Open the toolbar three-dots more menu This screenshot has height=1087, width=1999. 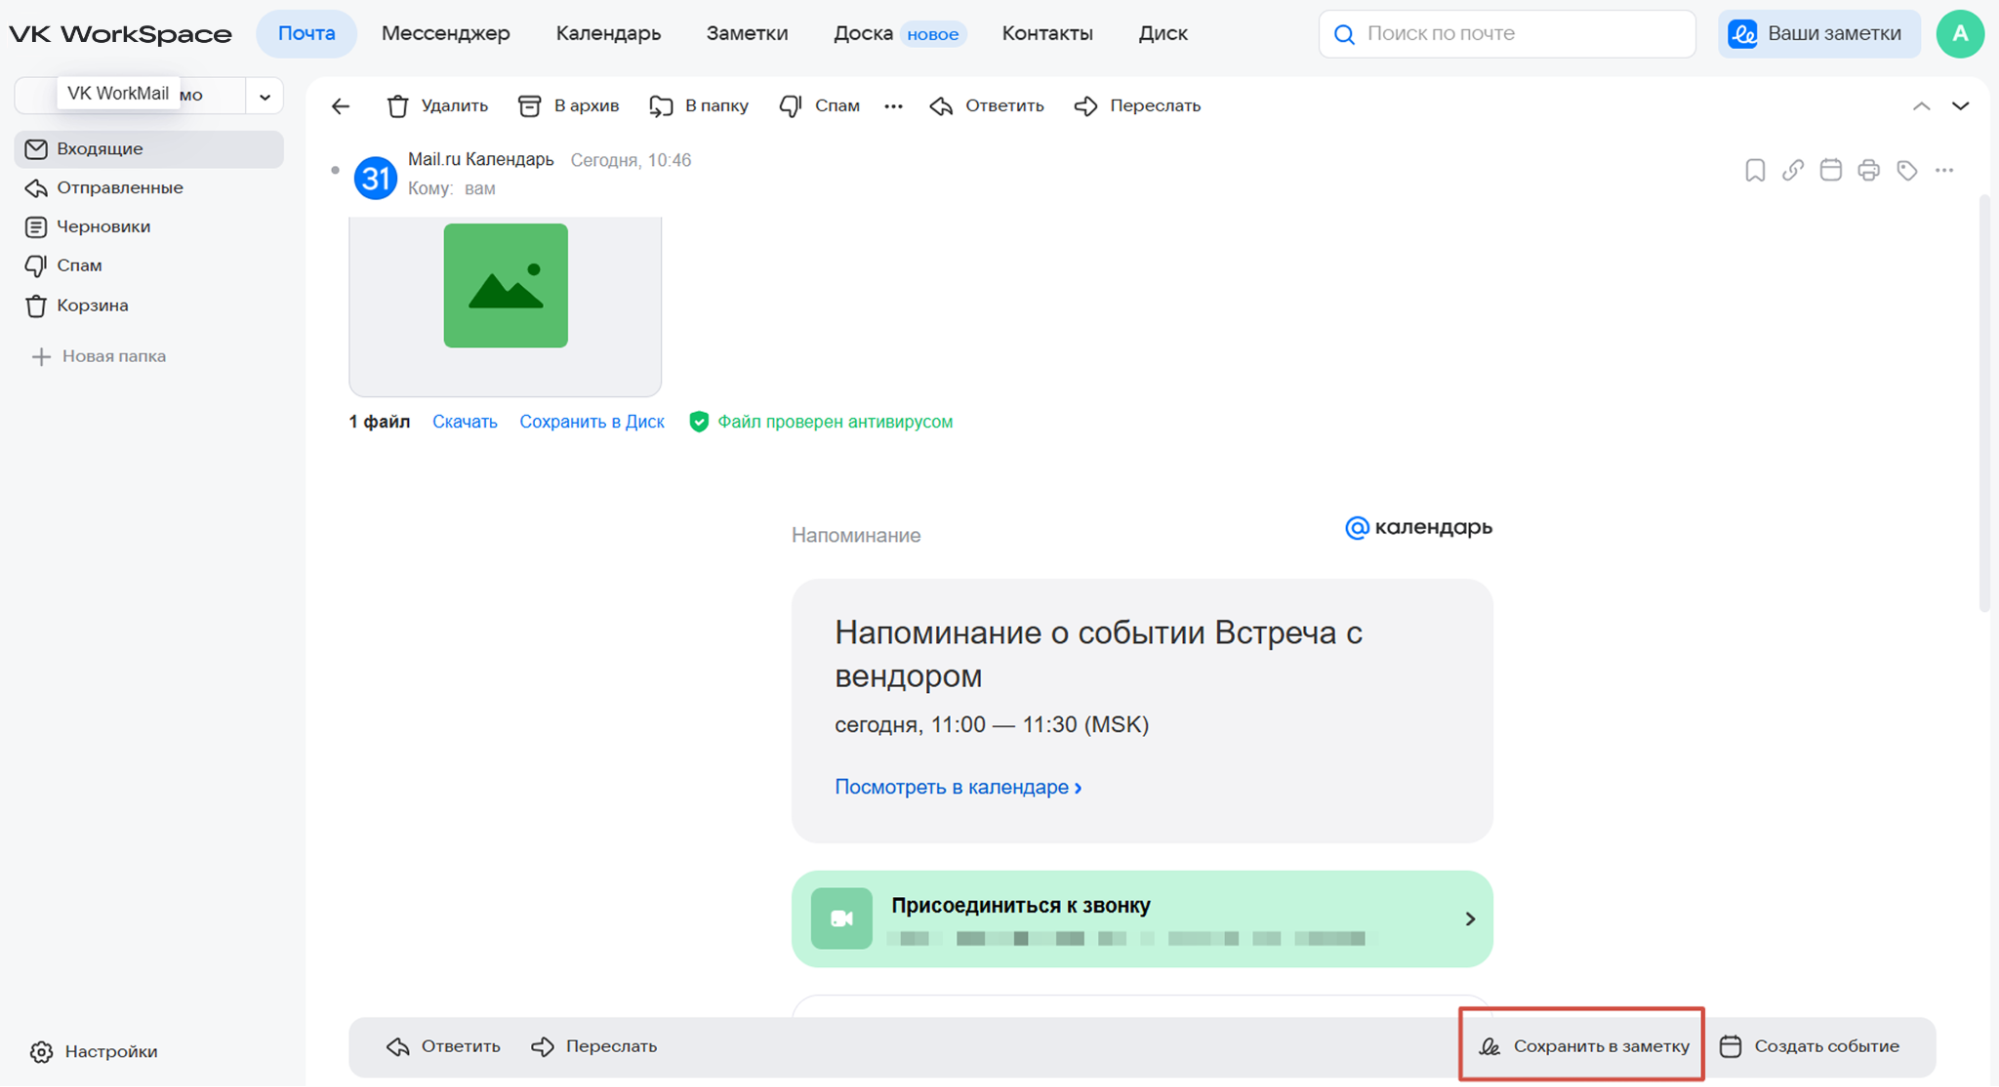(x=893, y=106)
